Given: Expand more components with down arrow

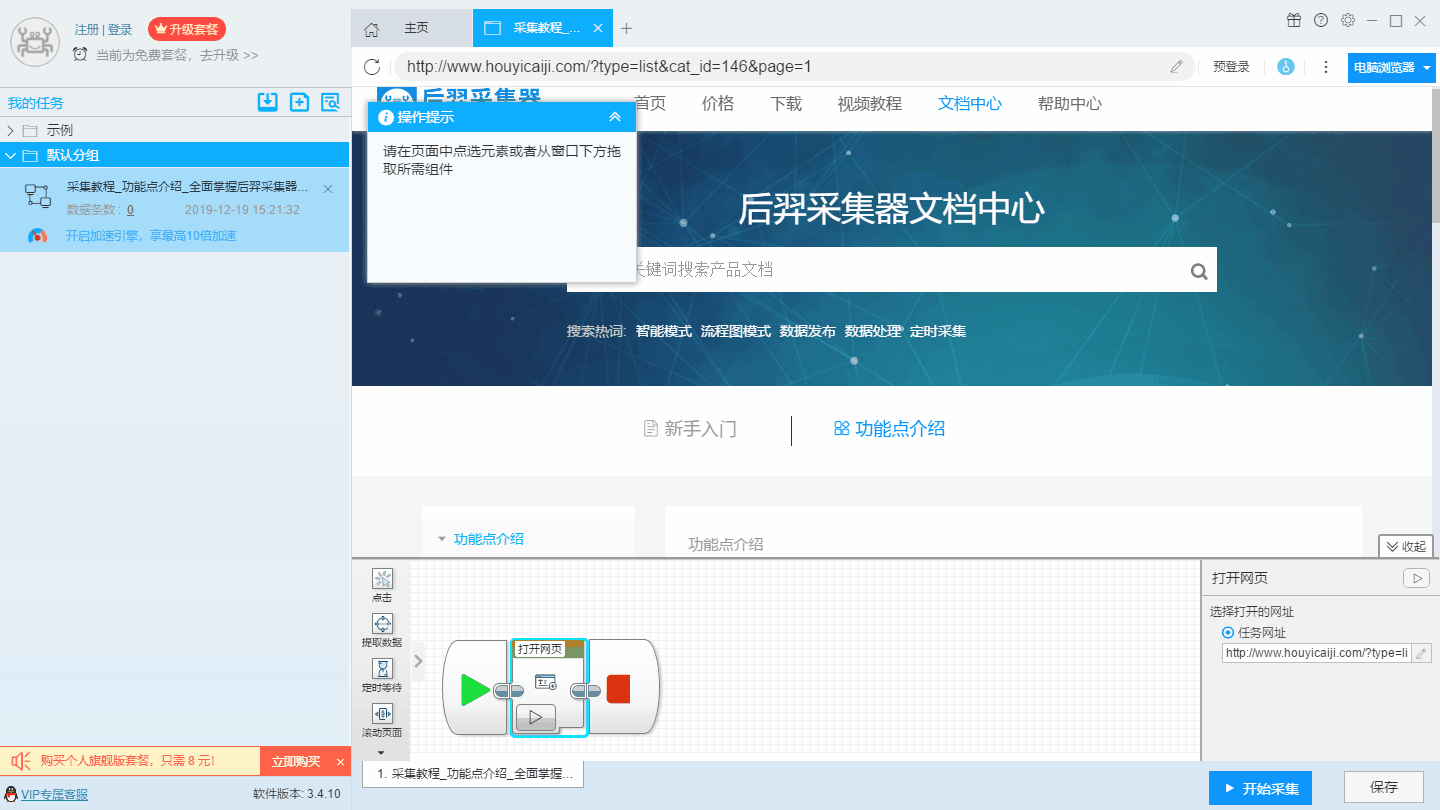Looking at the screenshot, I should 381,752.
